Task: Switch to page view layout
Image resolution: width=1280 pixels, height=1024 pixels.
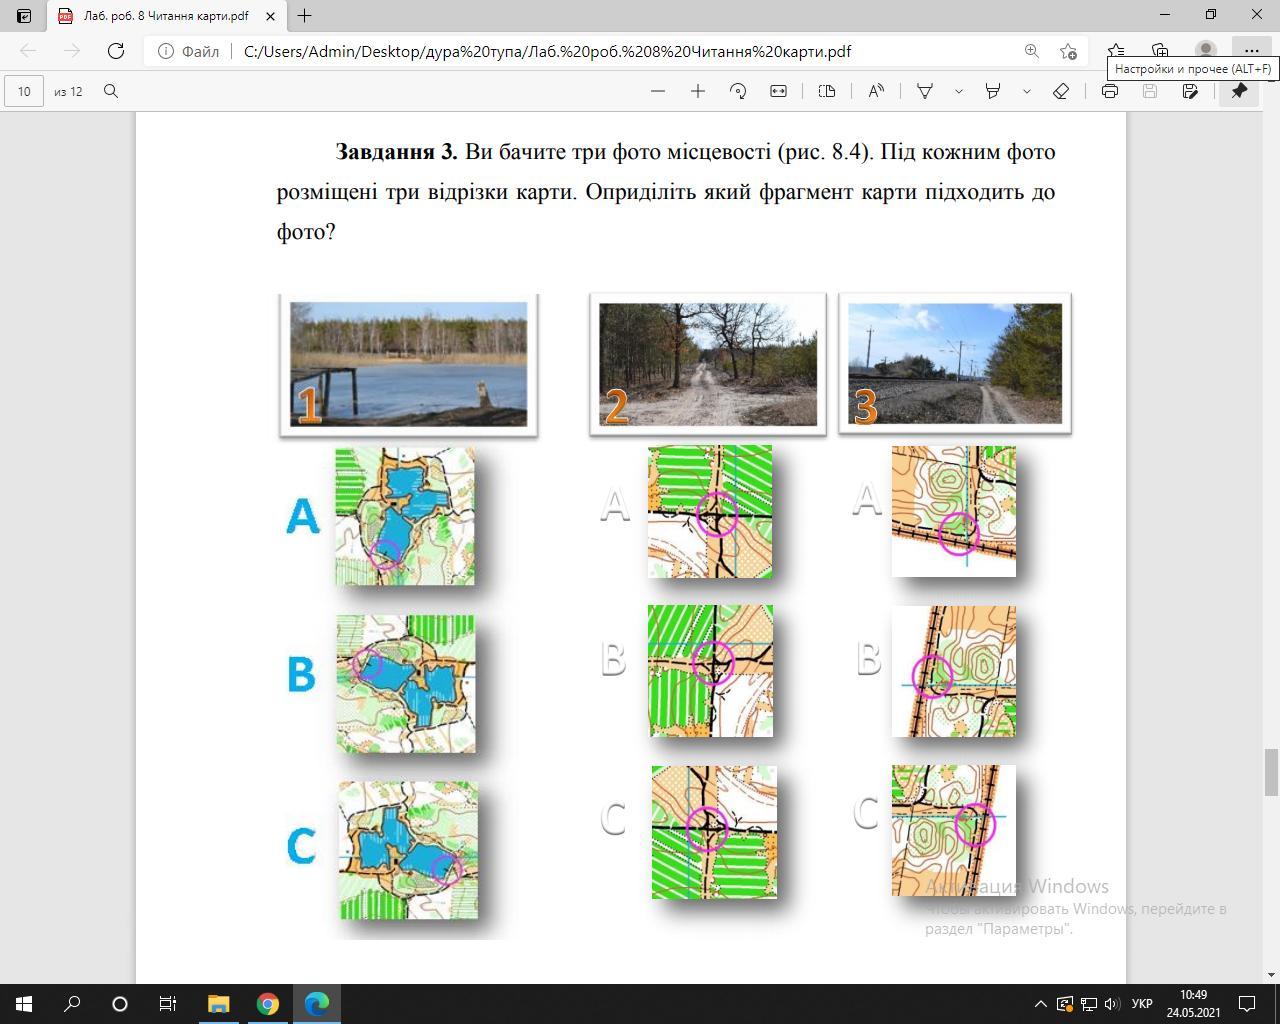Action: coord(827,91)
